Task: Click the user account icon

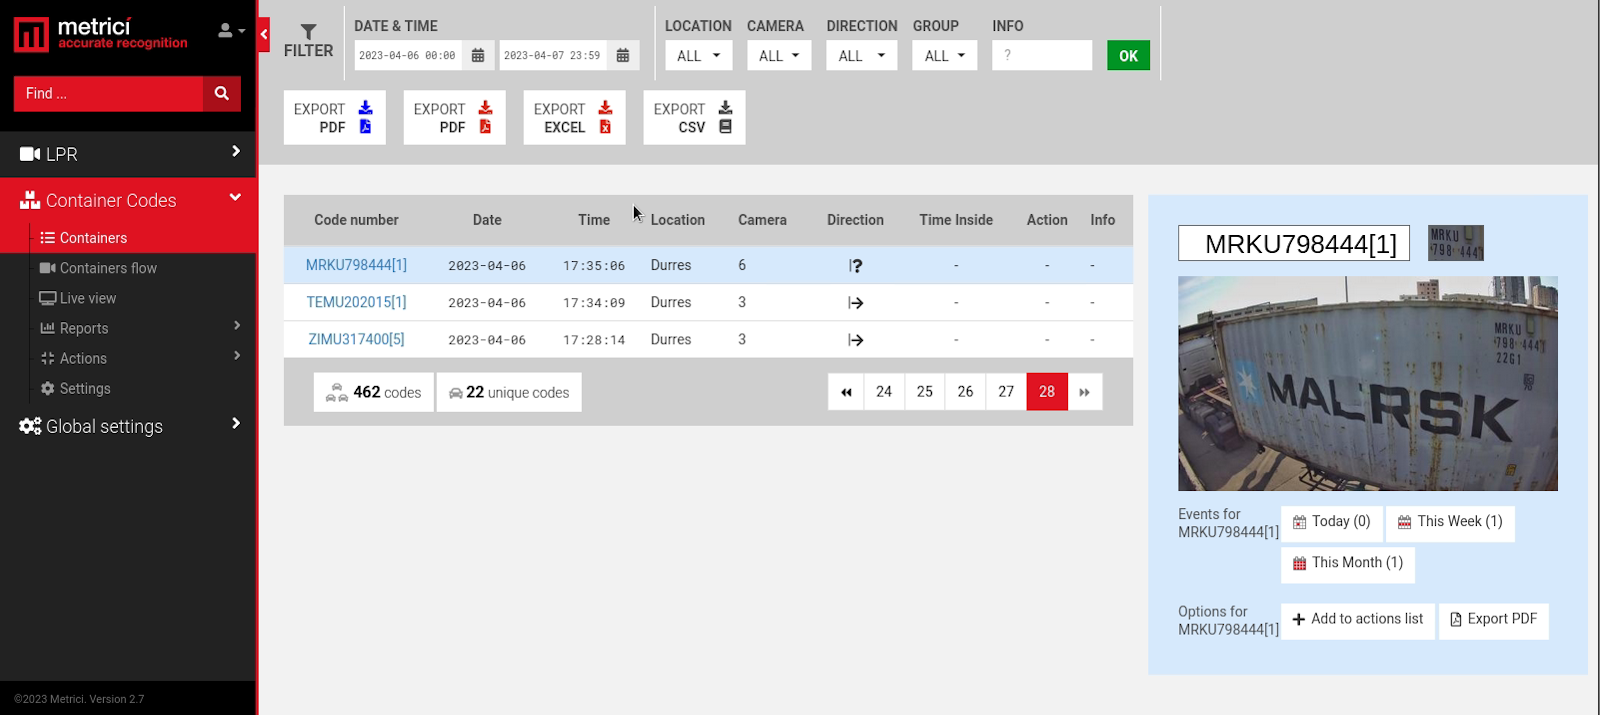Action: [x=229, y=31]
